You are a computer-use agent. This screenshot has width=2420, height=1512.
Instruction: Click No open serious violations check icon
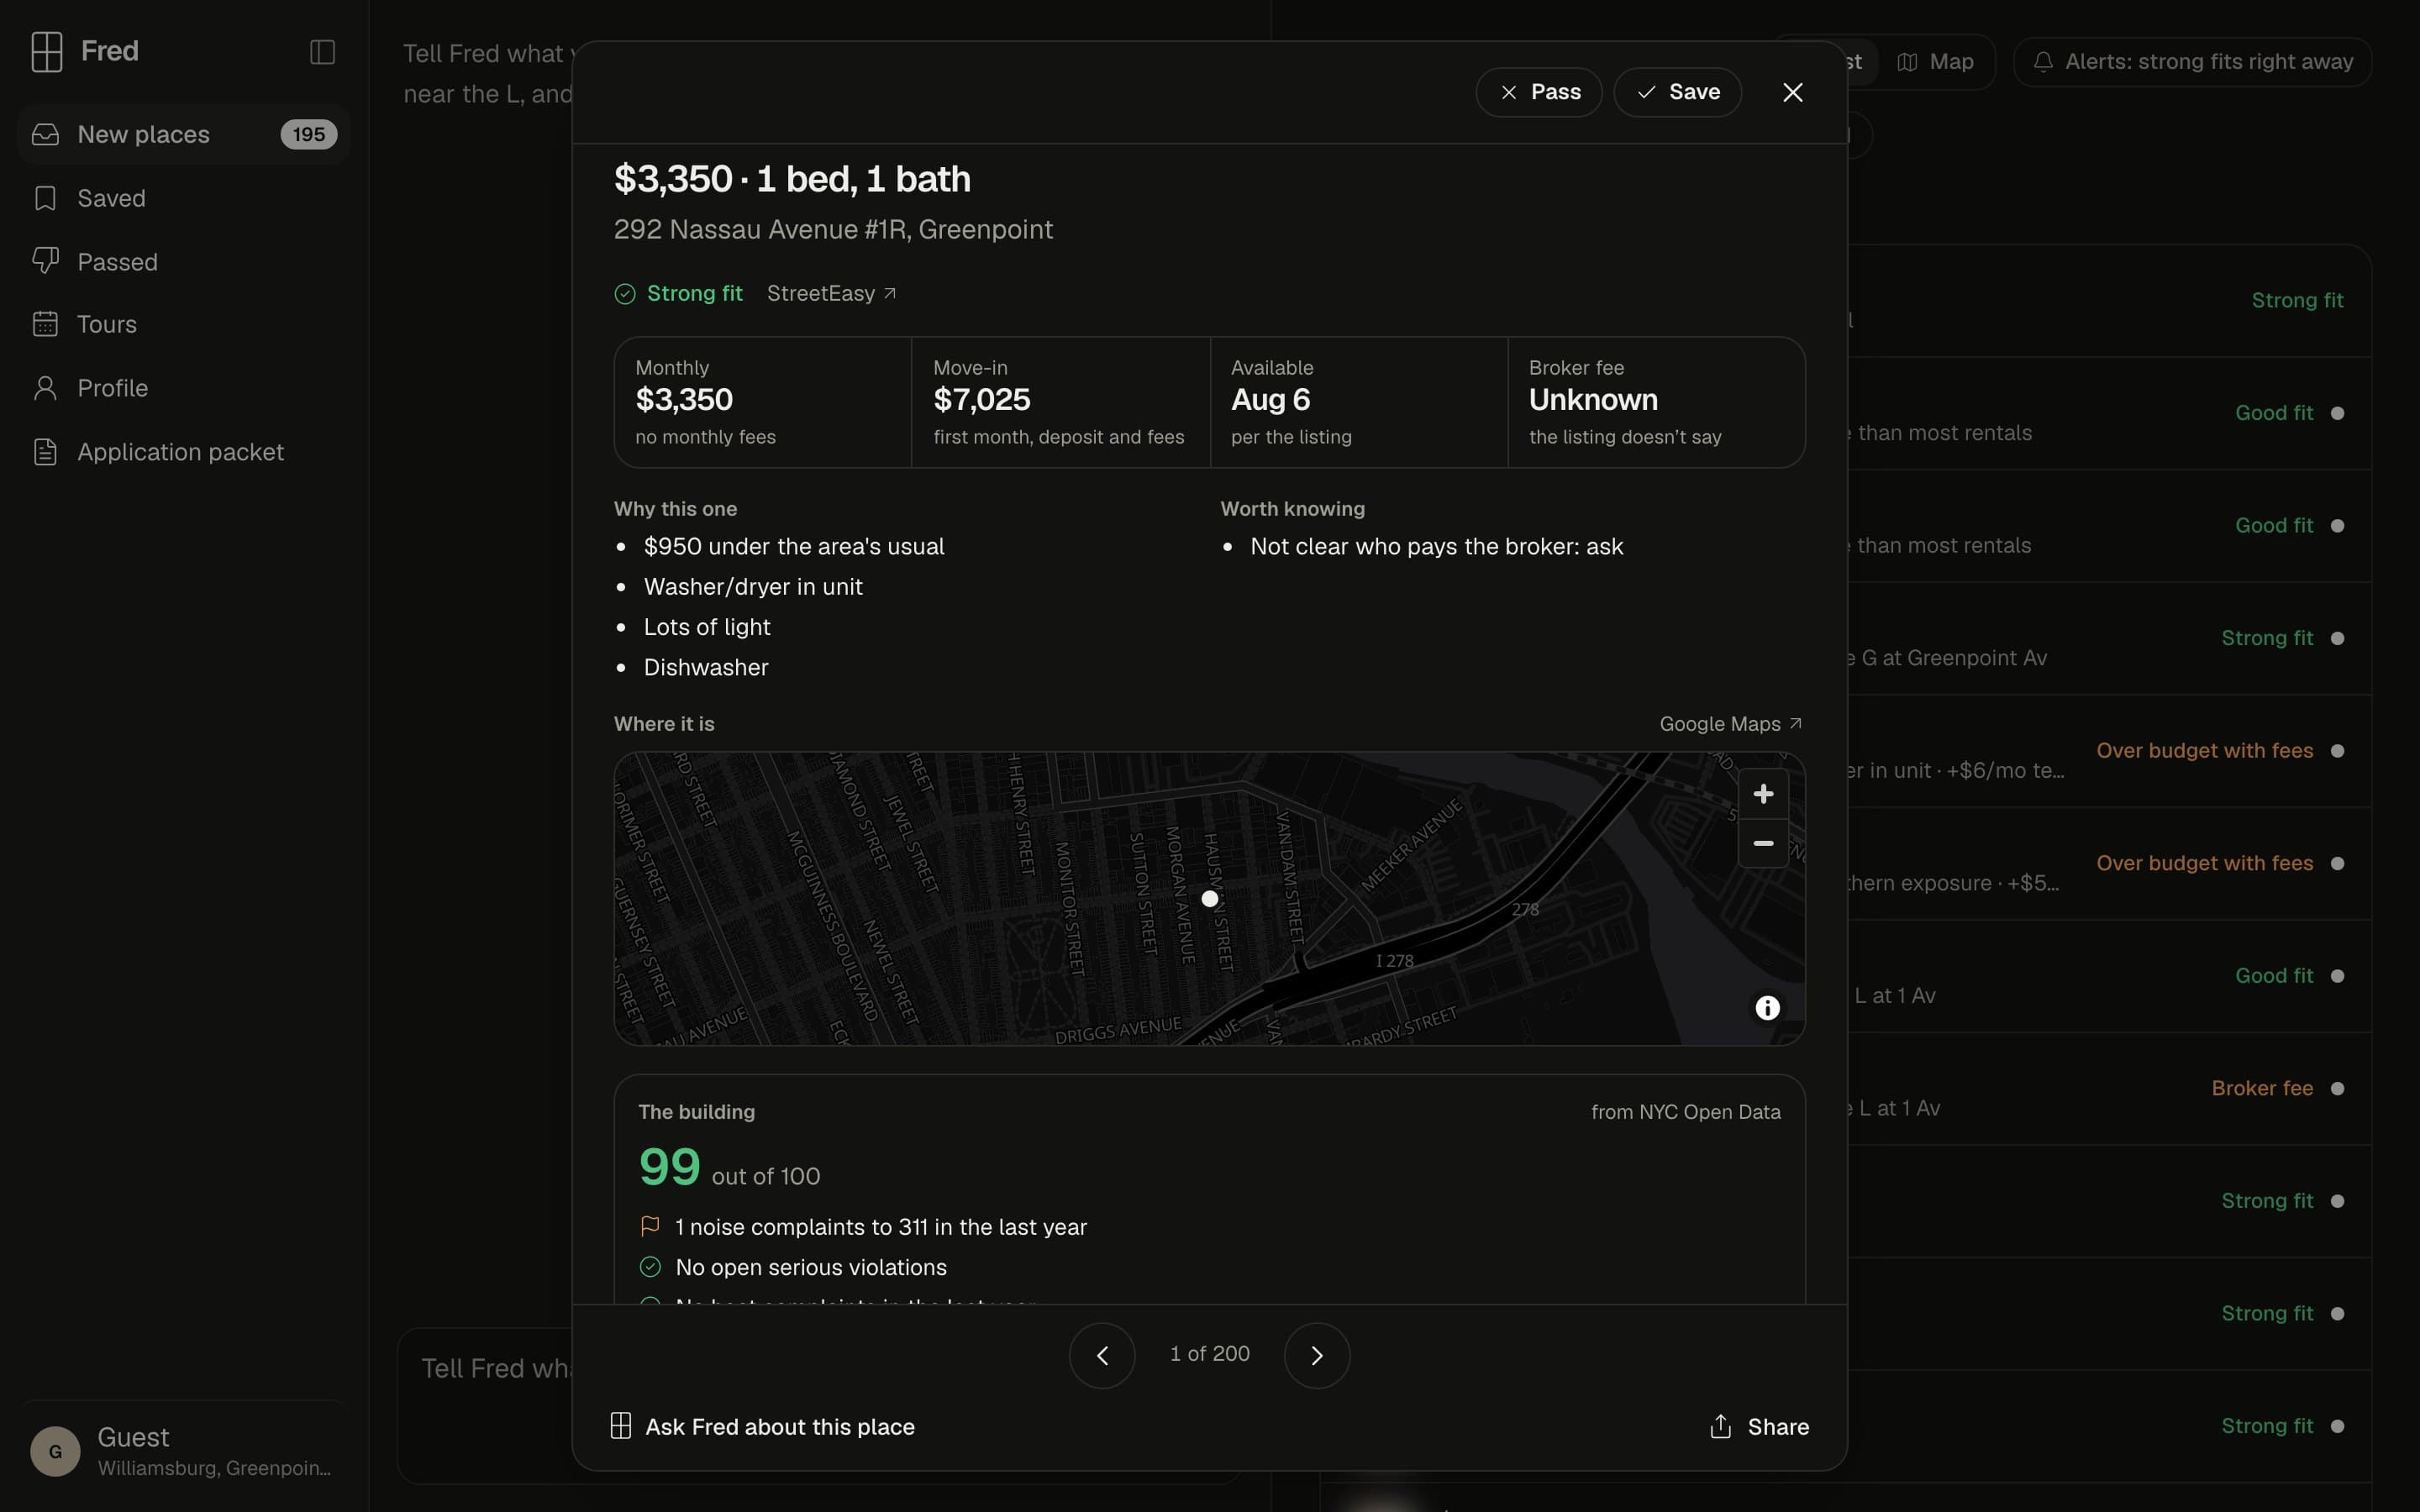pyautogui.click(x=650, y=1267)
